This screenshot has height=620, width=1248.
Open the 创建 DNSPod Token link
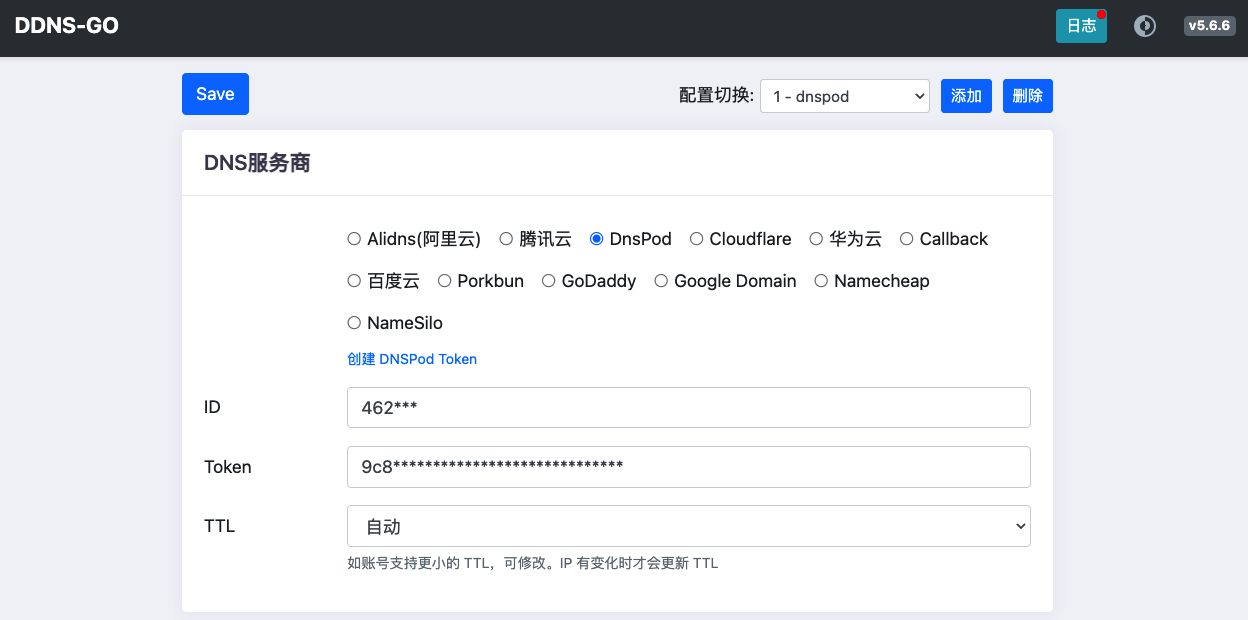click(412, 359)
